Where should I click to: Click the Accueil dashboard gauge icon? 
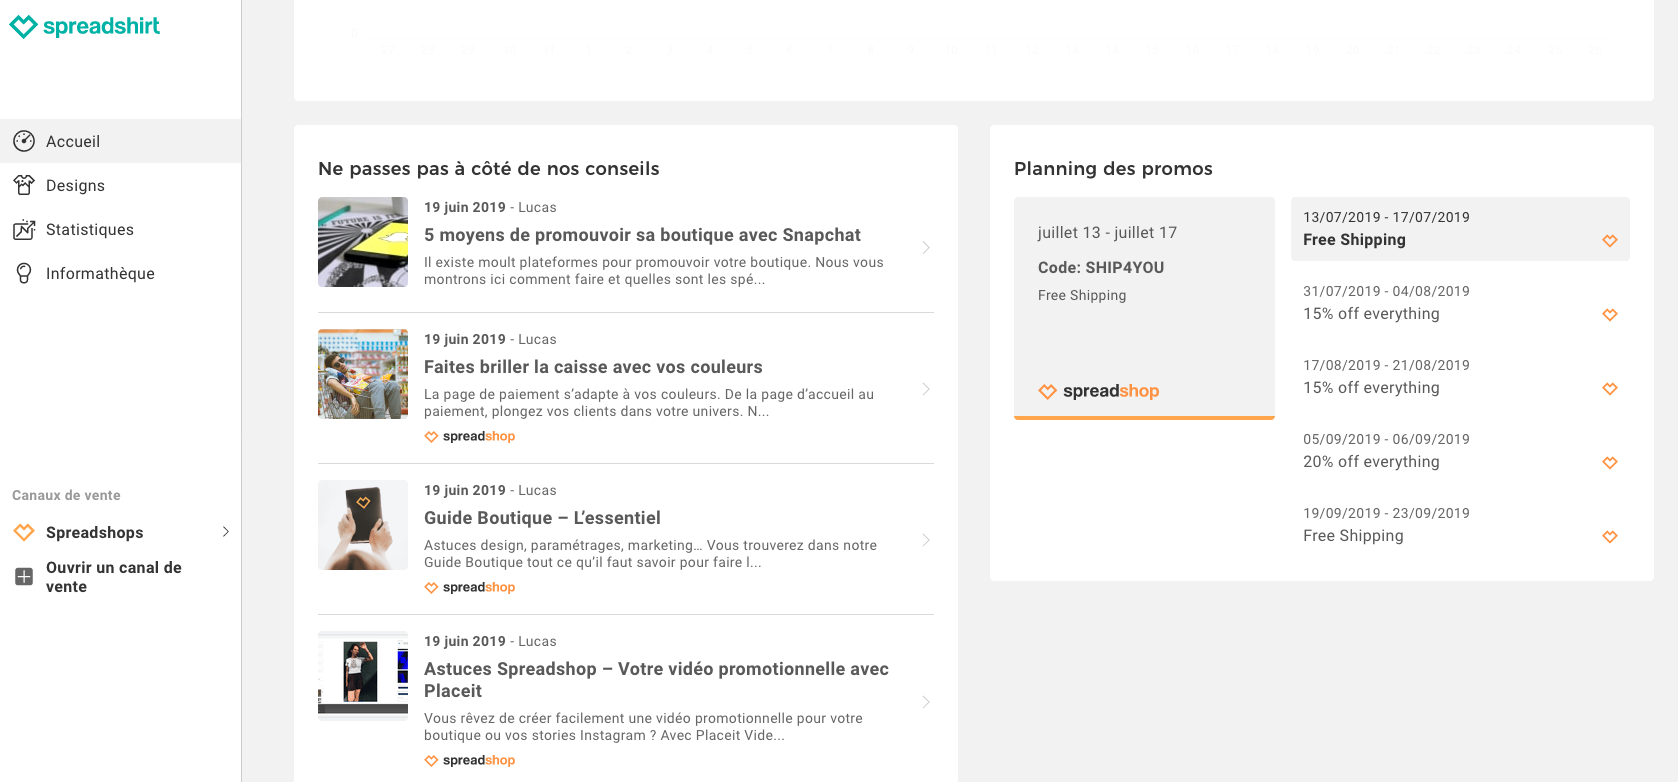coord(24,141)
